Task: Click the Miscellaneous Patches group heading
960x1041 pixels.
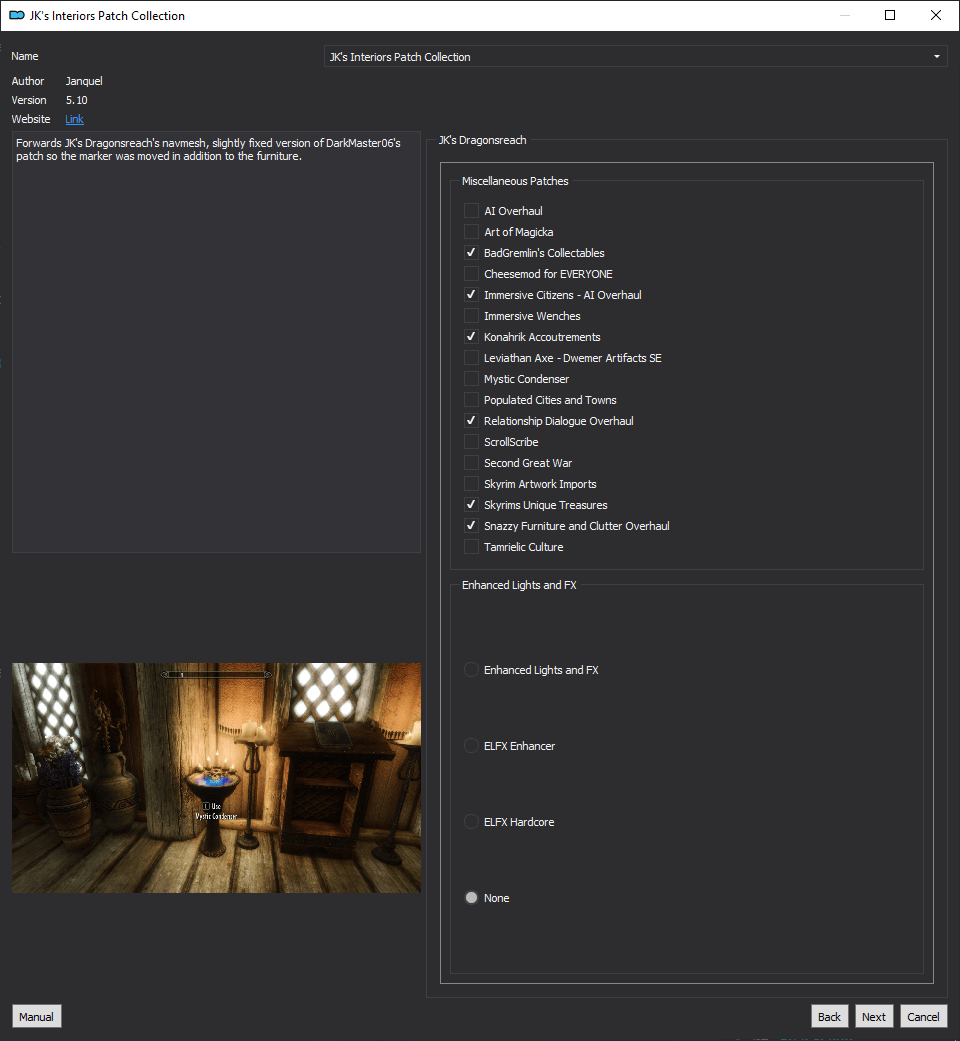Action: pos(515,181)
